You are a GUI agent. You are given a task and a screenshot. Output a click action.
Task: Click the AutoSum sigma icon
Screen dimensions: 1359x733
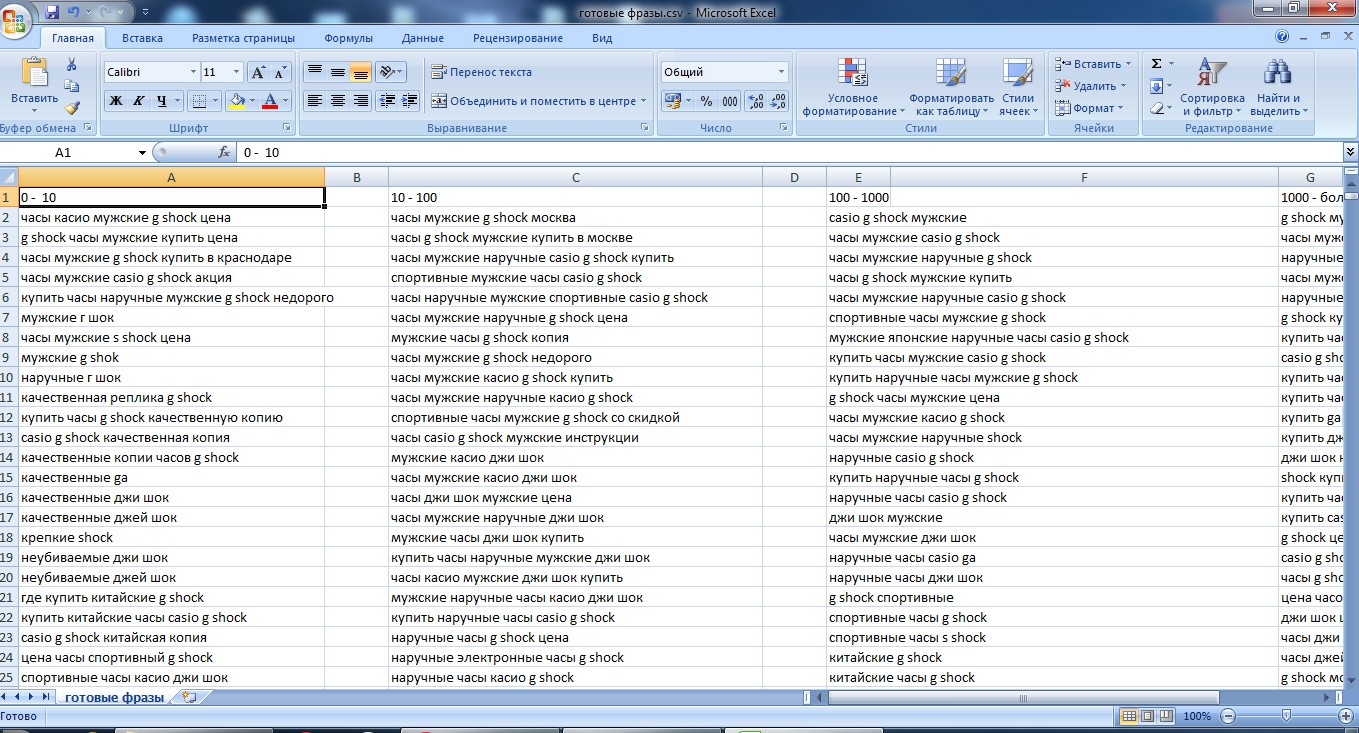tap(1157, 64)
